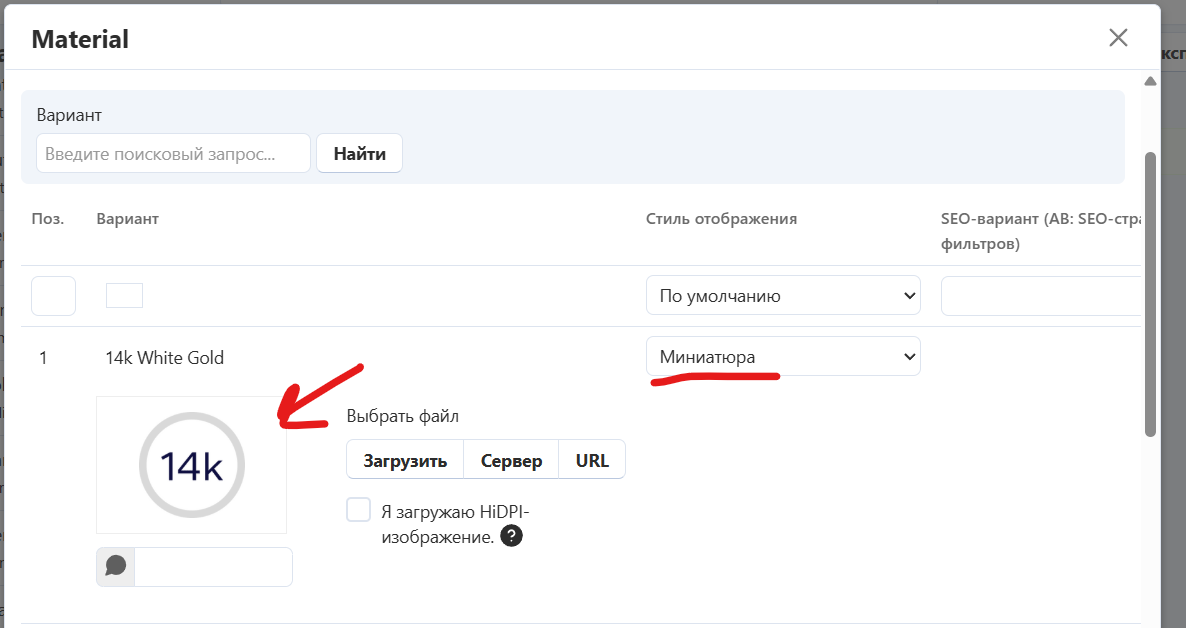Click the small variant filter box
Viewport: 1186px width, 628px height.
(124, 296)
